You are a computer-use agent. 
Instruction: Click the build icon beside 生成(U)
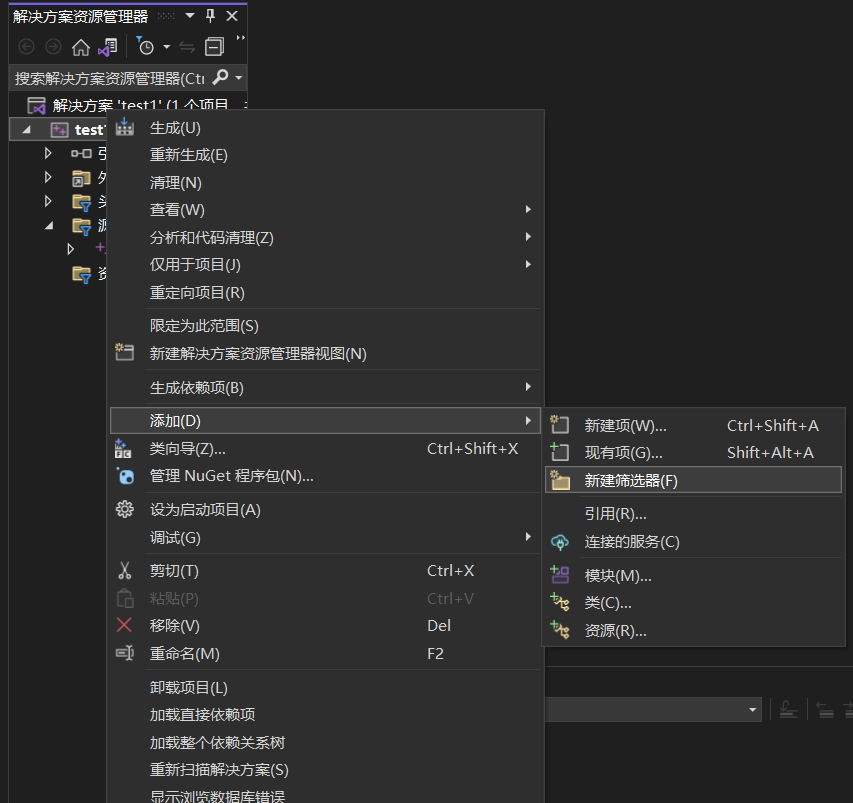click(x=124, y=127)
